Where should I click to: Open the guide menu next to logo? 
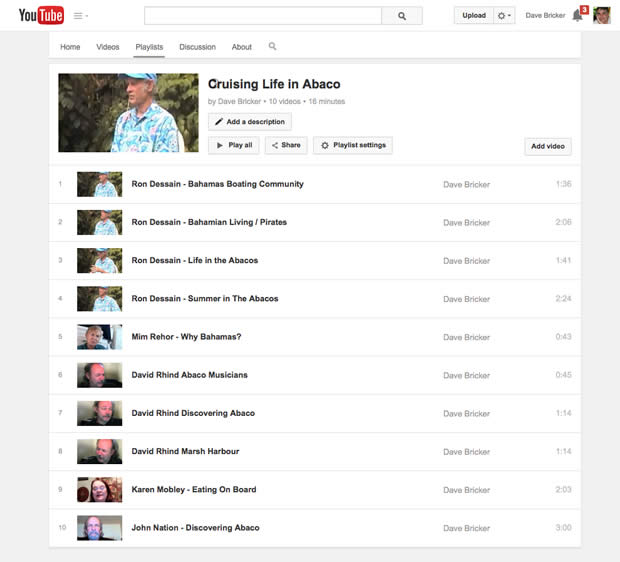point(81,16)
